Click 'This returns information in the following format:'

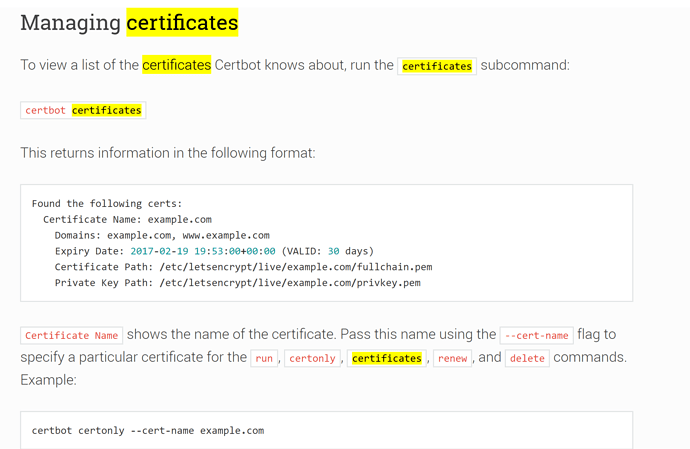[x=168, y=153]
